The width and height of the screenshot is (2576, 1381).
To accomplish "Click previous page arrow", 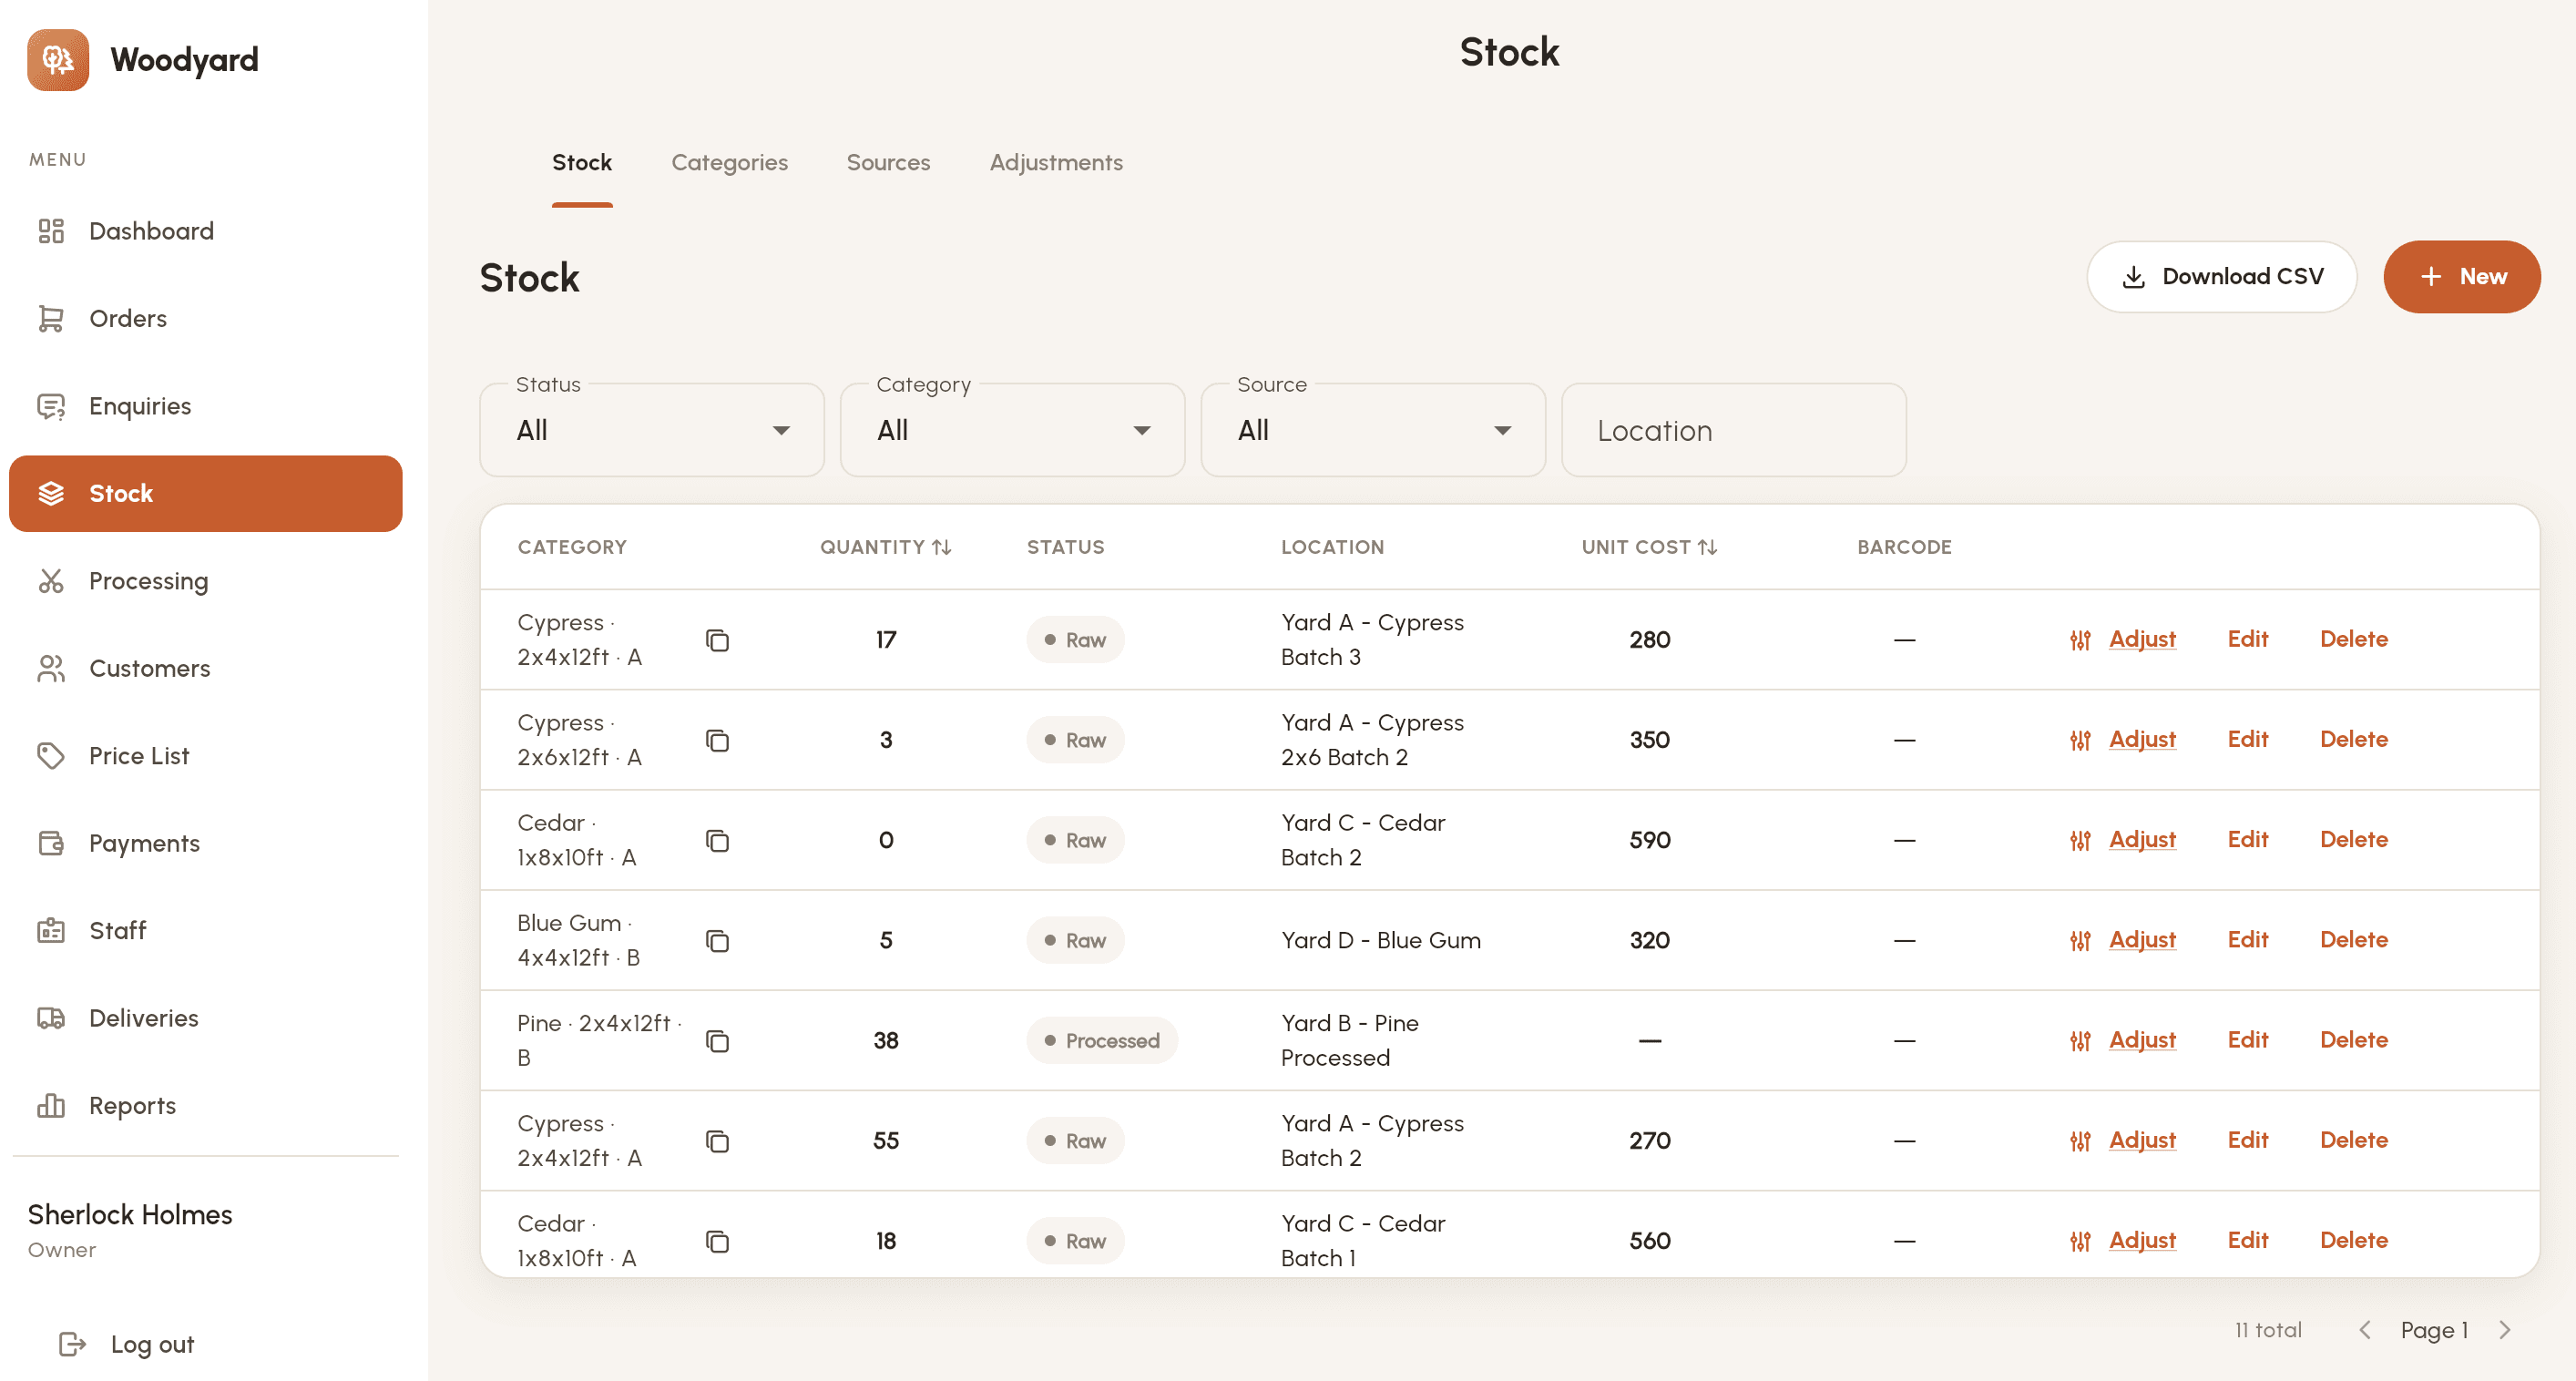I will pyautogui.click(x=2365, y=1330).
